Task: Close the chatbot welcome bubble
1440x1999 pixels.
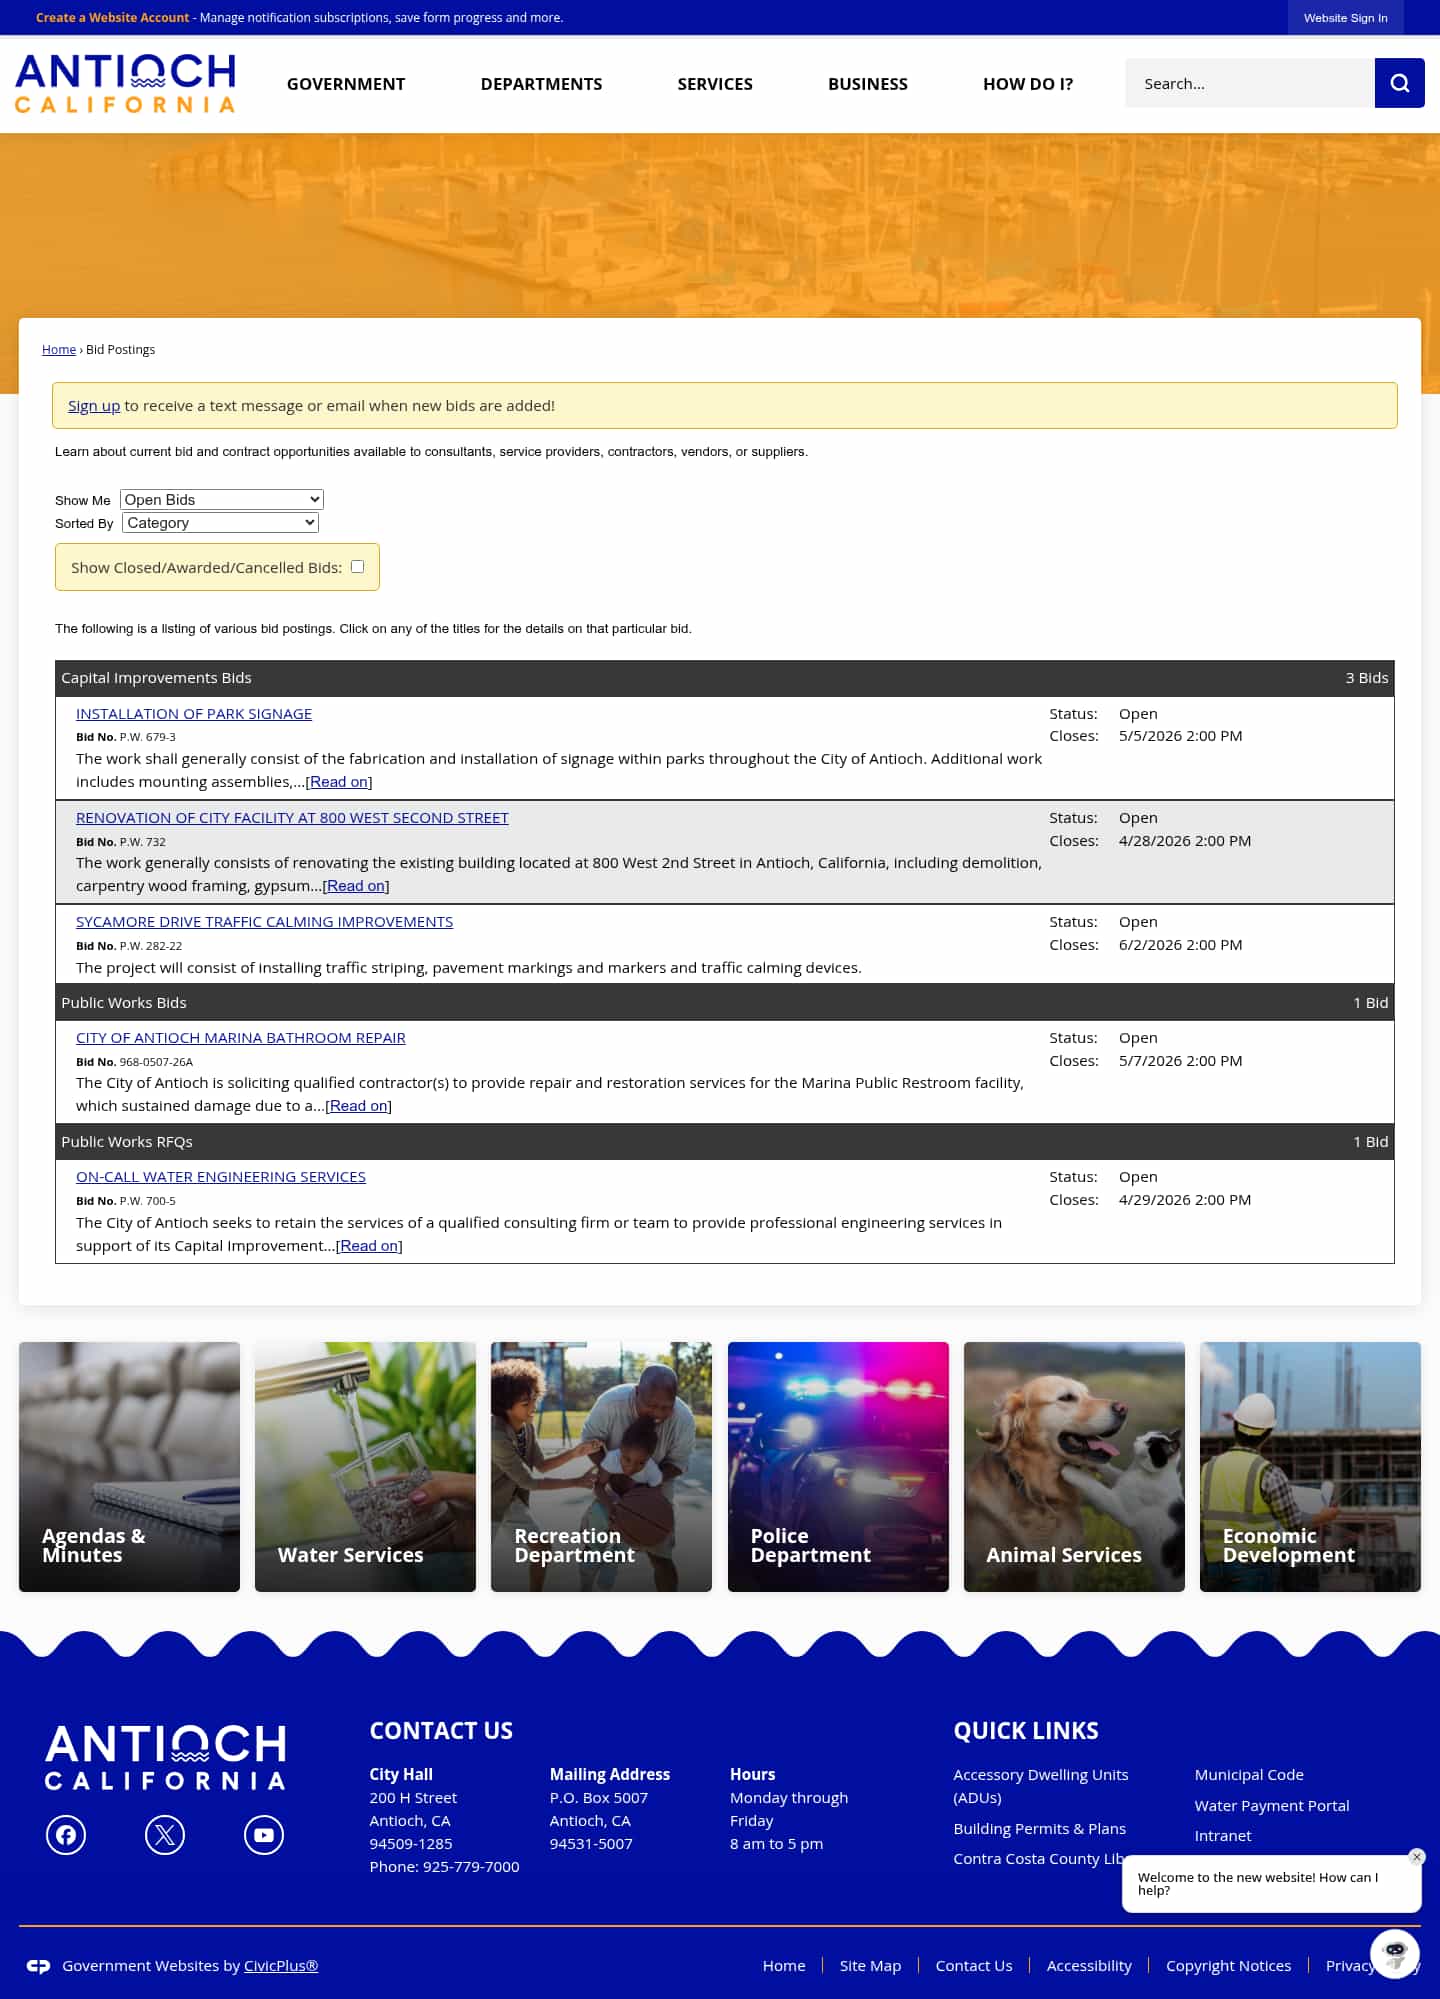Action: point(1416,1857)
